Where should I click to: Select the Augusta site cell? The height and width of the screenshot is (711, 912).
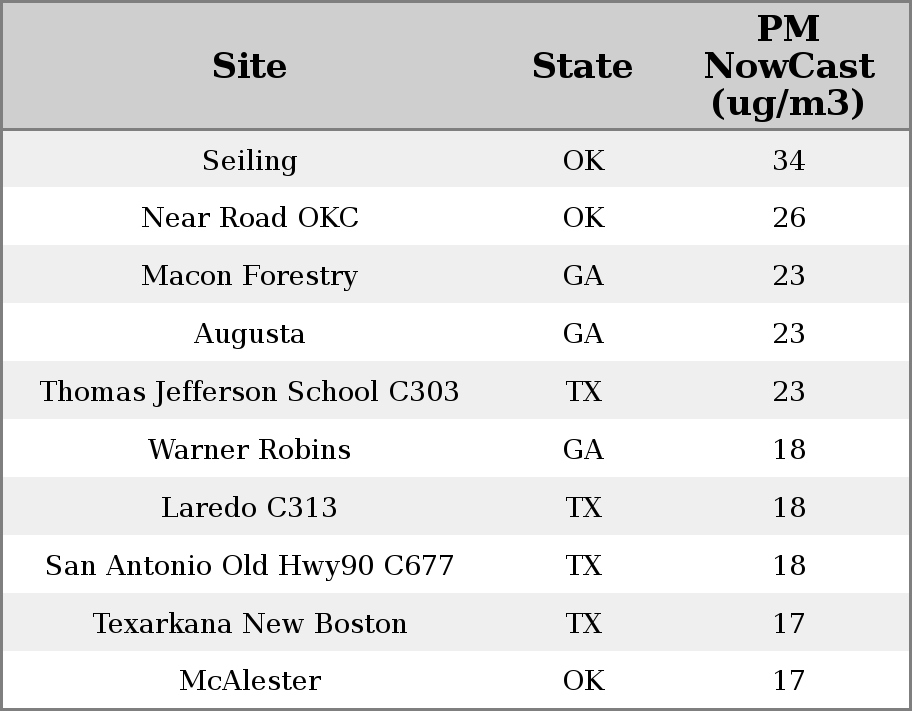coord(250,334)
